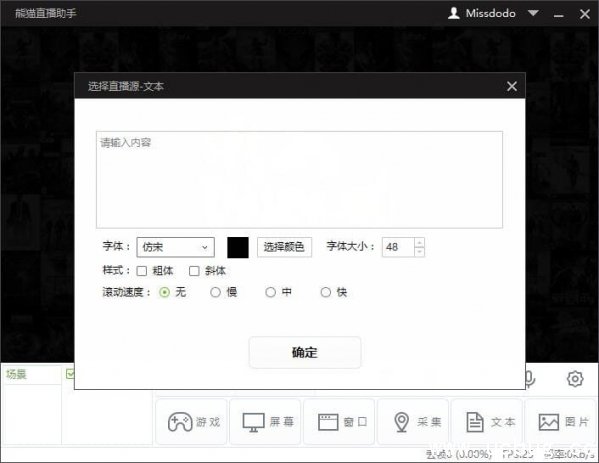Click the Missdodo username text
The width and height of the screenshot is (599, 463).
pos(491,13)
